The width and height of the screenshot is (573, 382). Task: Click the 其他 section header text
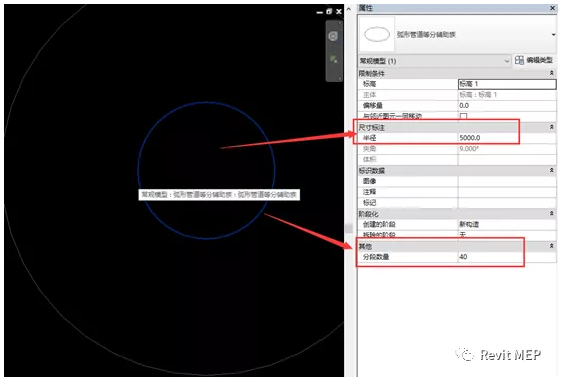pos(365,246)
